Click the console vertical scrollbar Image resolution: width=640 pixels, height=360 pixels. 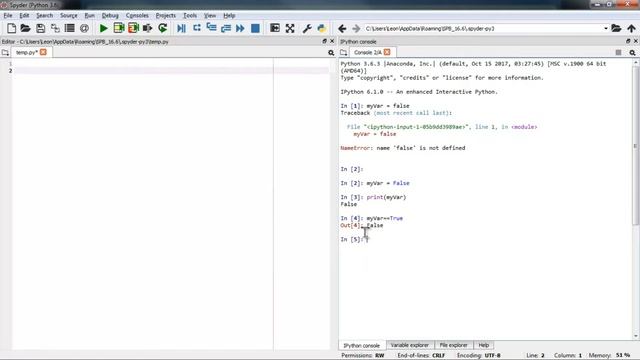click(636, 145)
